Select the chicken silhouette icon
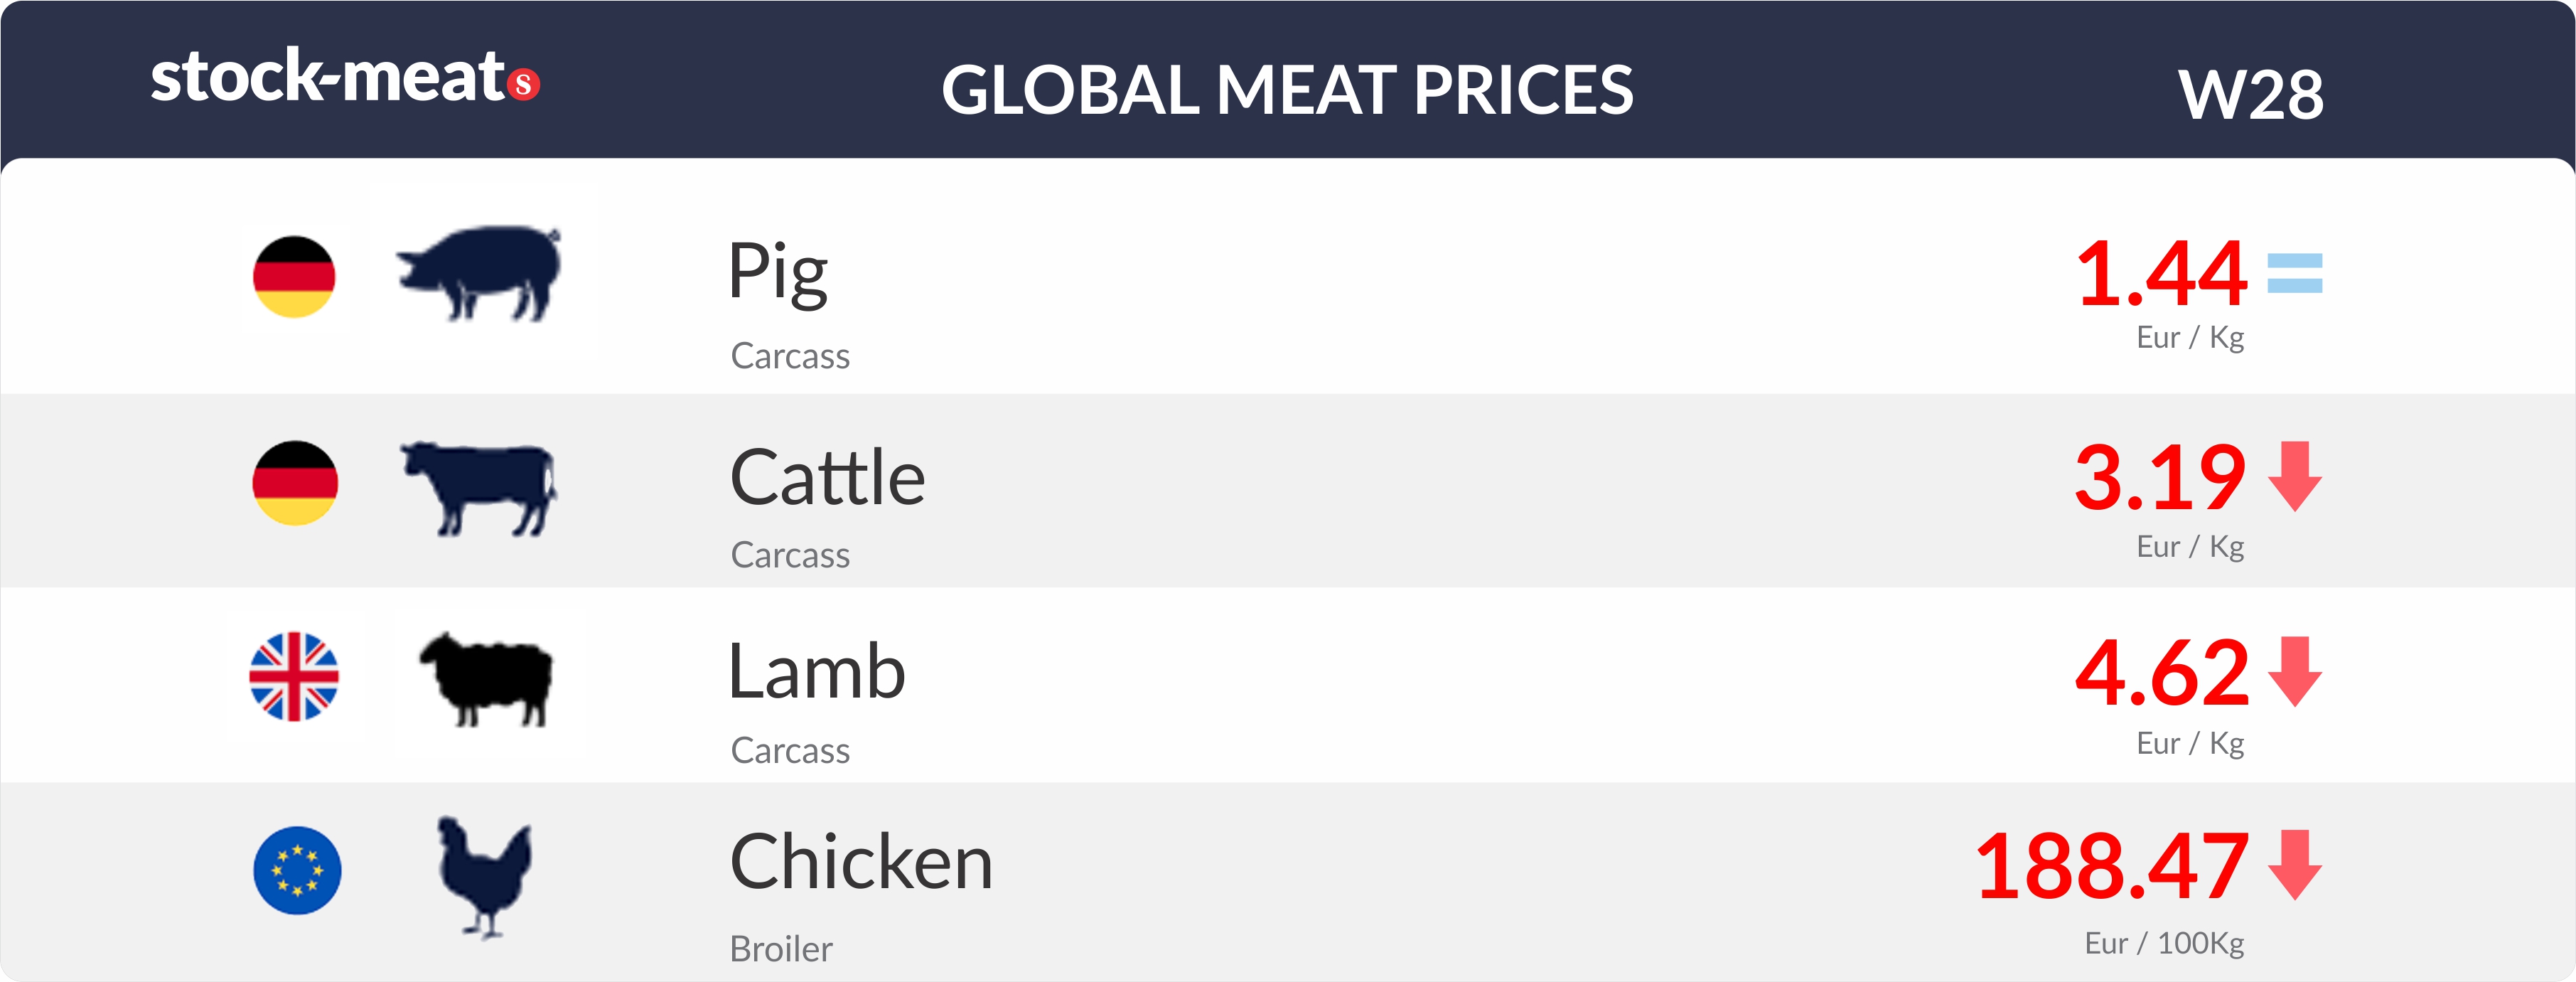Viewport: 2576px width, 982px height. point(485,877)
